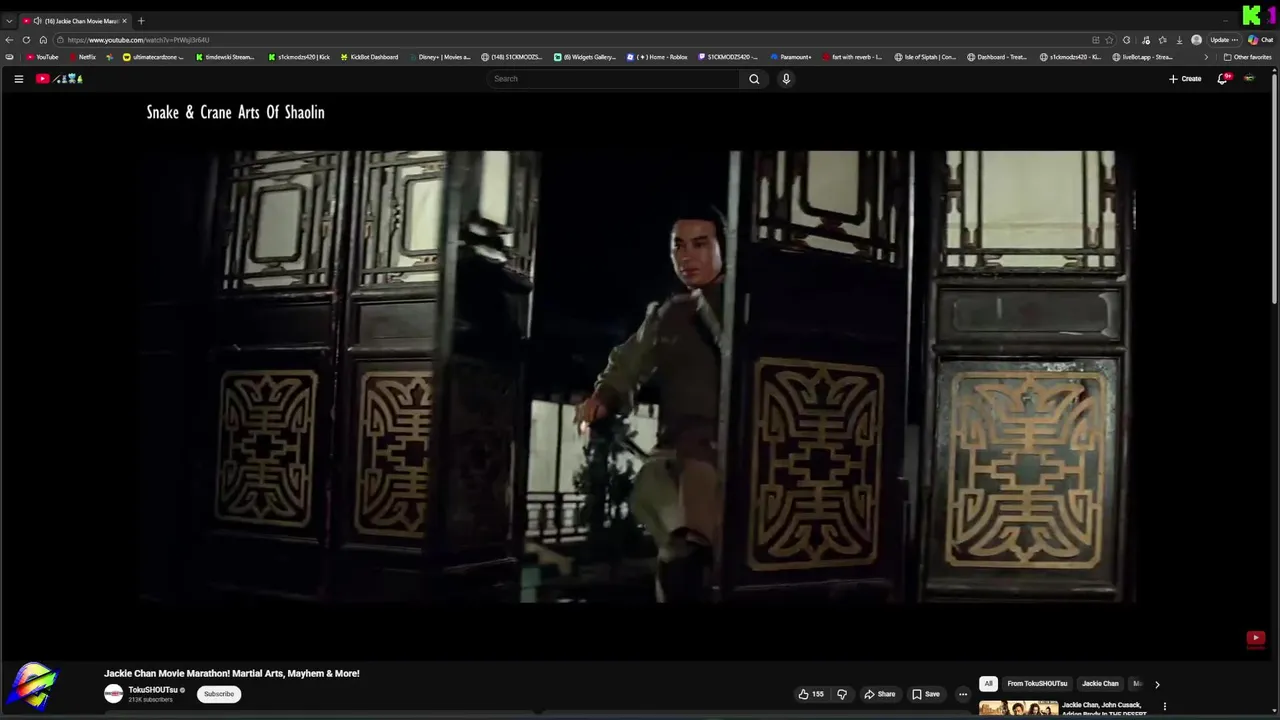Click the red YouTube watermark in player corner
1280x720 pixels.
(x=1256, y=638)
